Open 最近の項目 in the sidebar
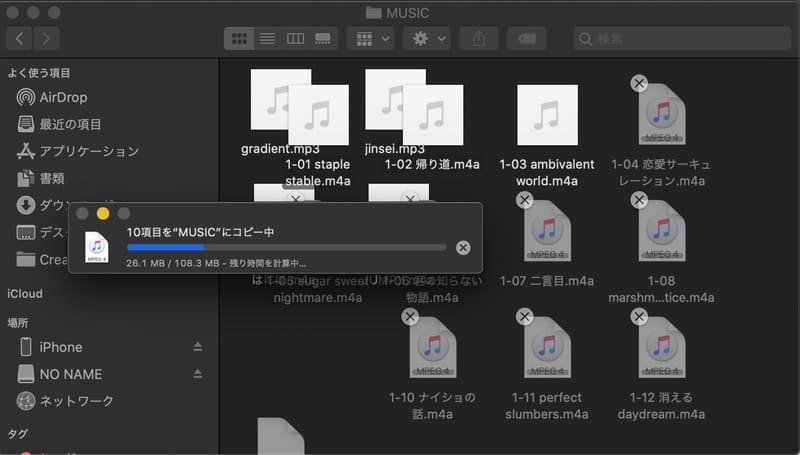The height and width of the screenshot is (455, 800). tap(70, 124)
